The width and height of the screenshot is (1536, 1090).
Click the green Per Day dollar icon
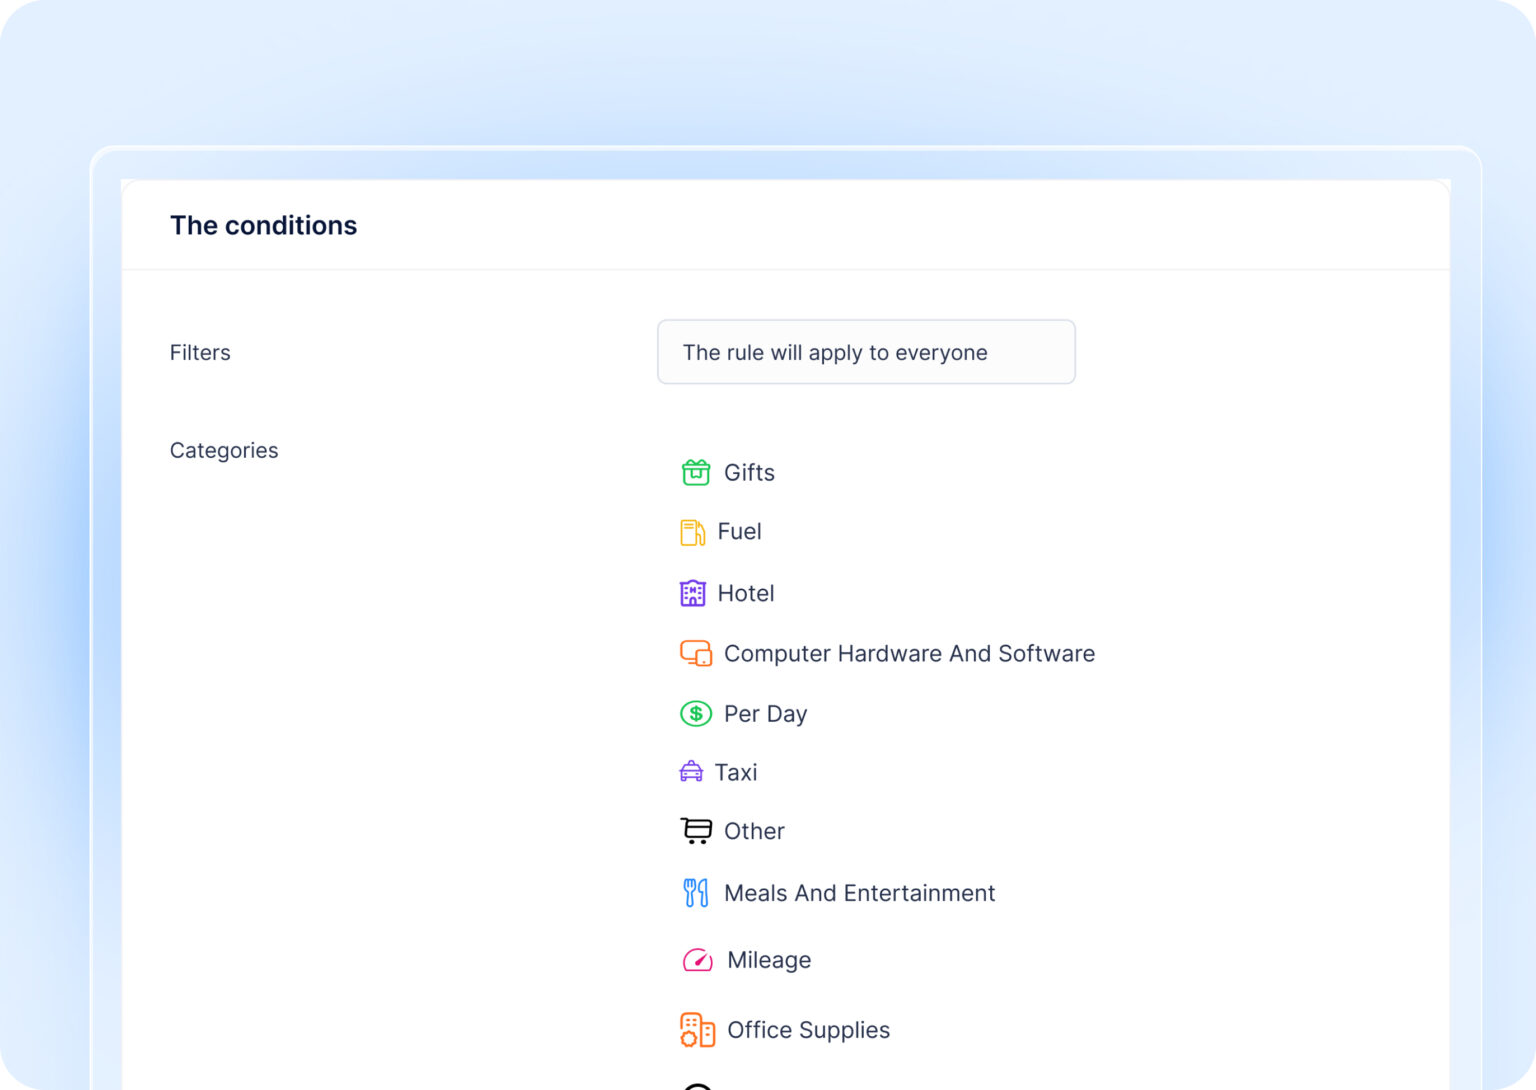695,714
